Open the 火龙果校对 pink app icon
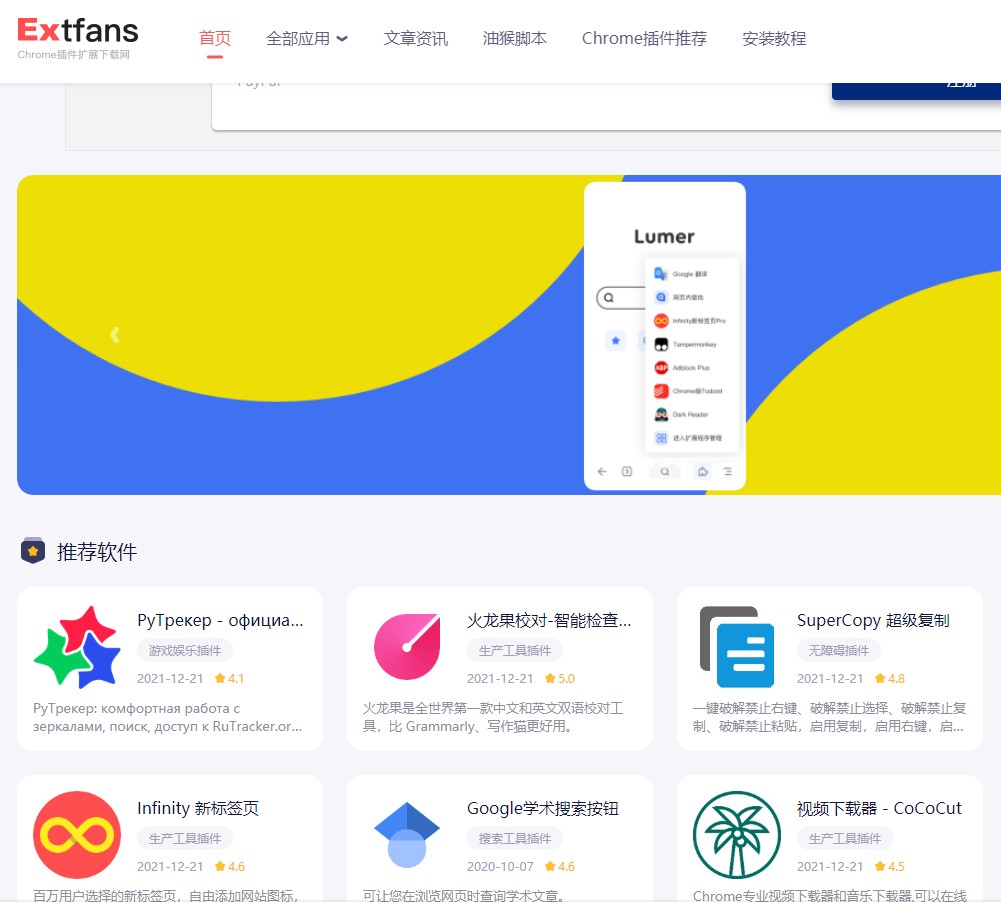This screenshot has height=902, width=1001. pos(407,647)
